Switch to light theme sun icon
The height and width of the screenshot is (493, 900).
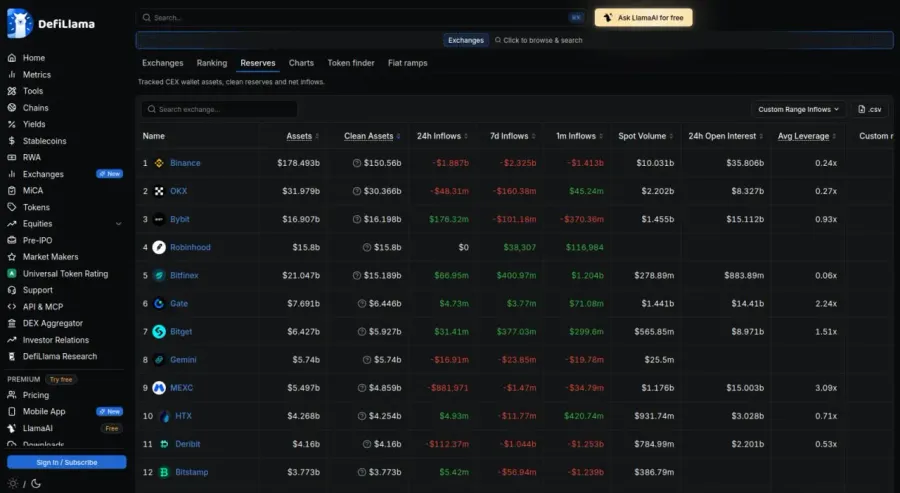tap(13, 483)
